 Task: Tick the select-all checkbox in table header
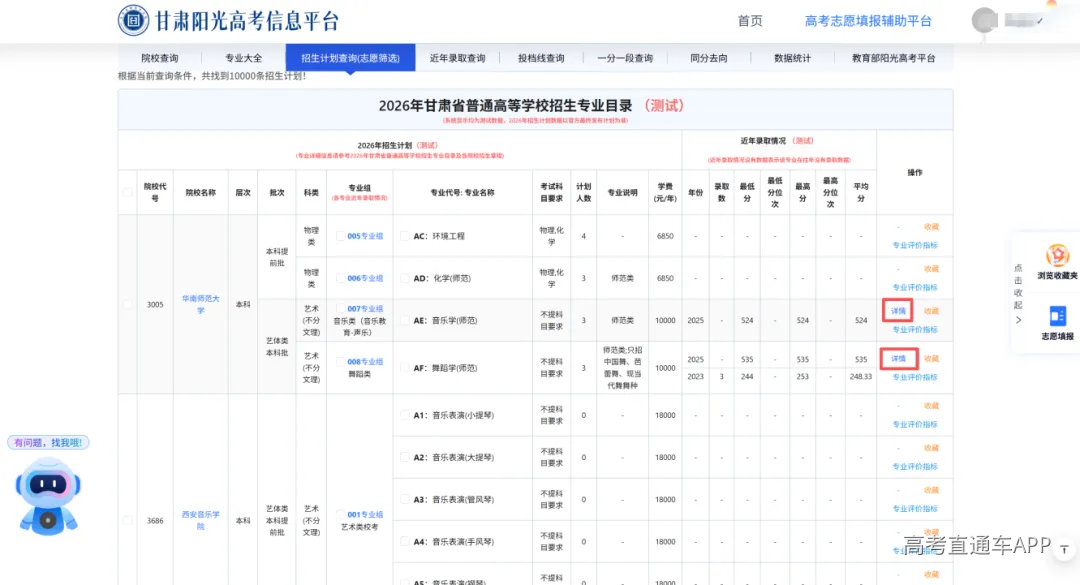tap(127, 192)
